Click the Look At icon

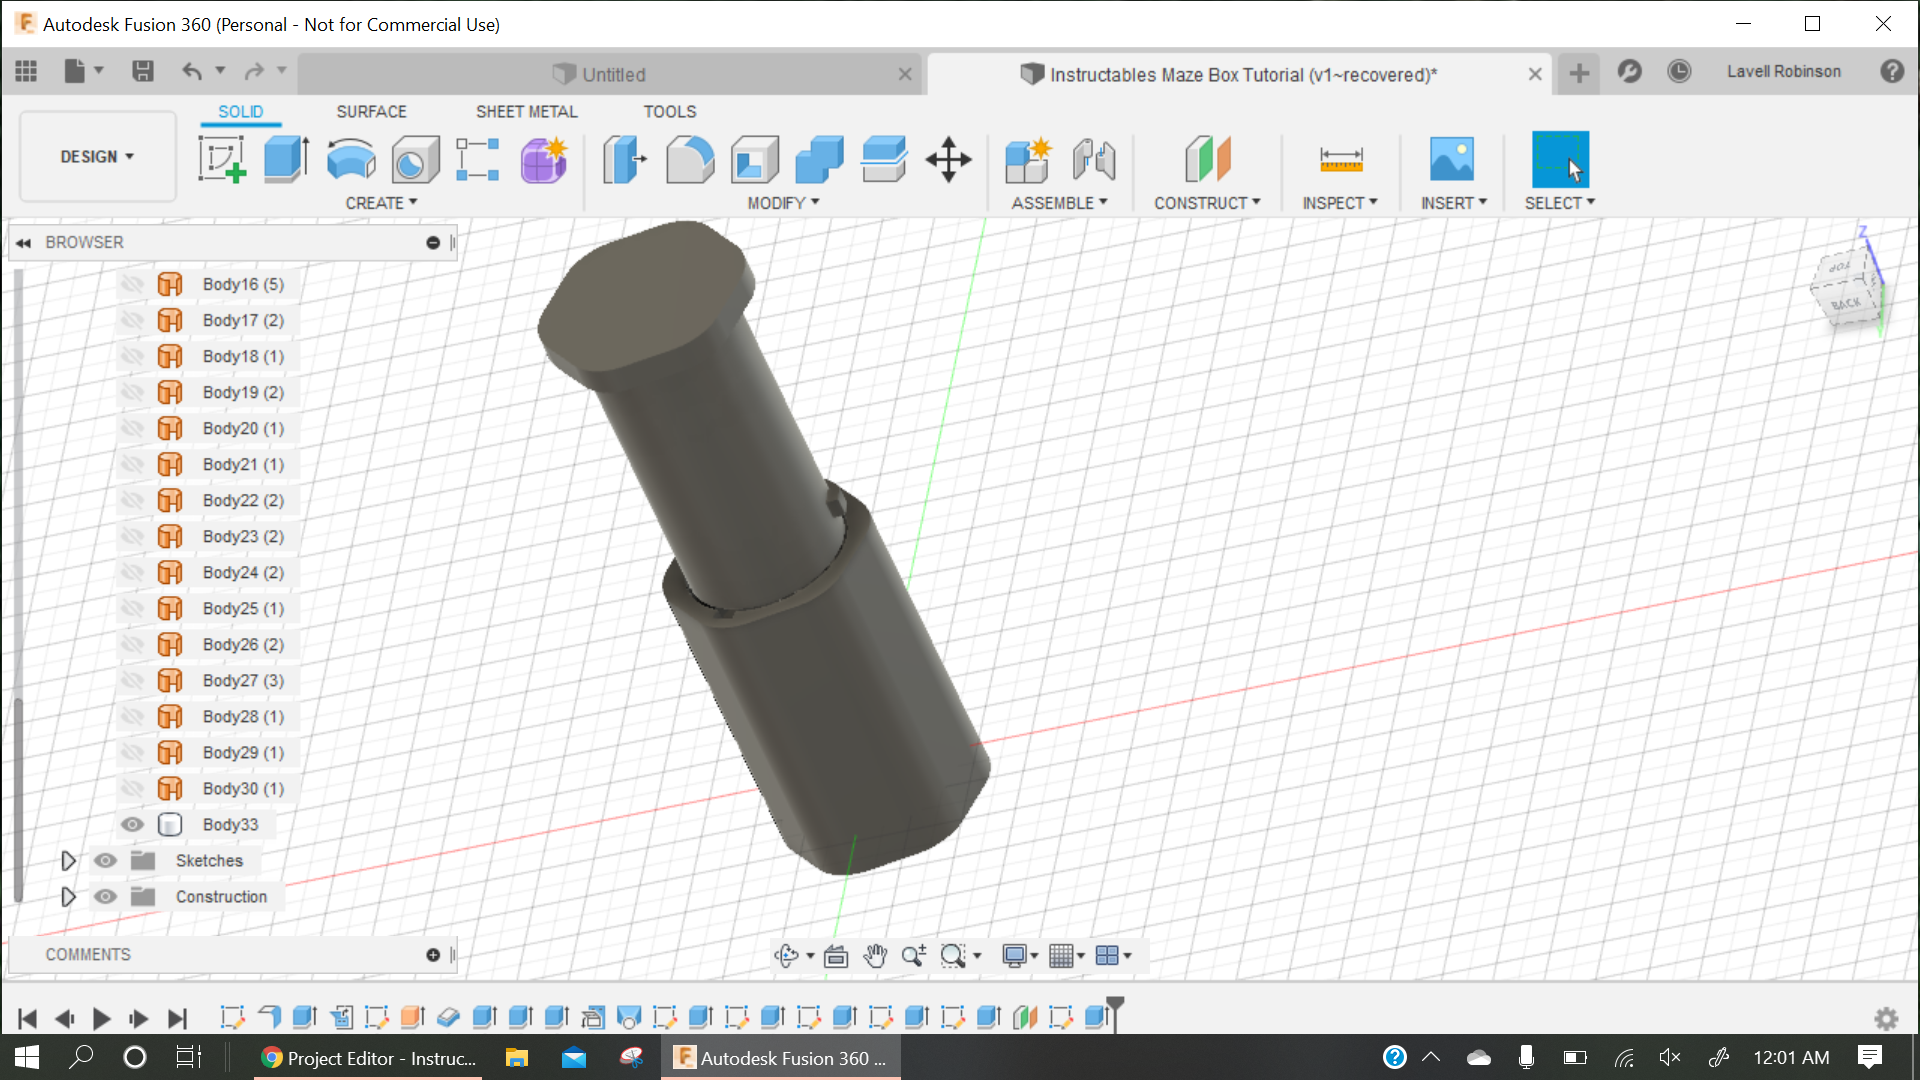pos(836,956)
